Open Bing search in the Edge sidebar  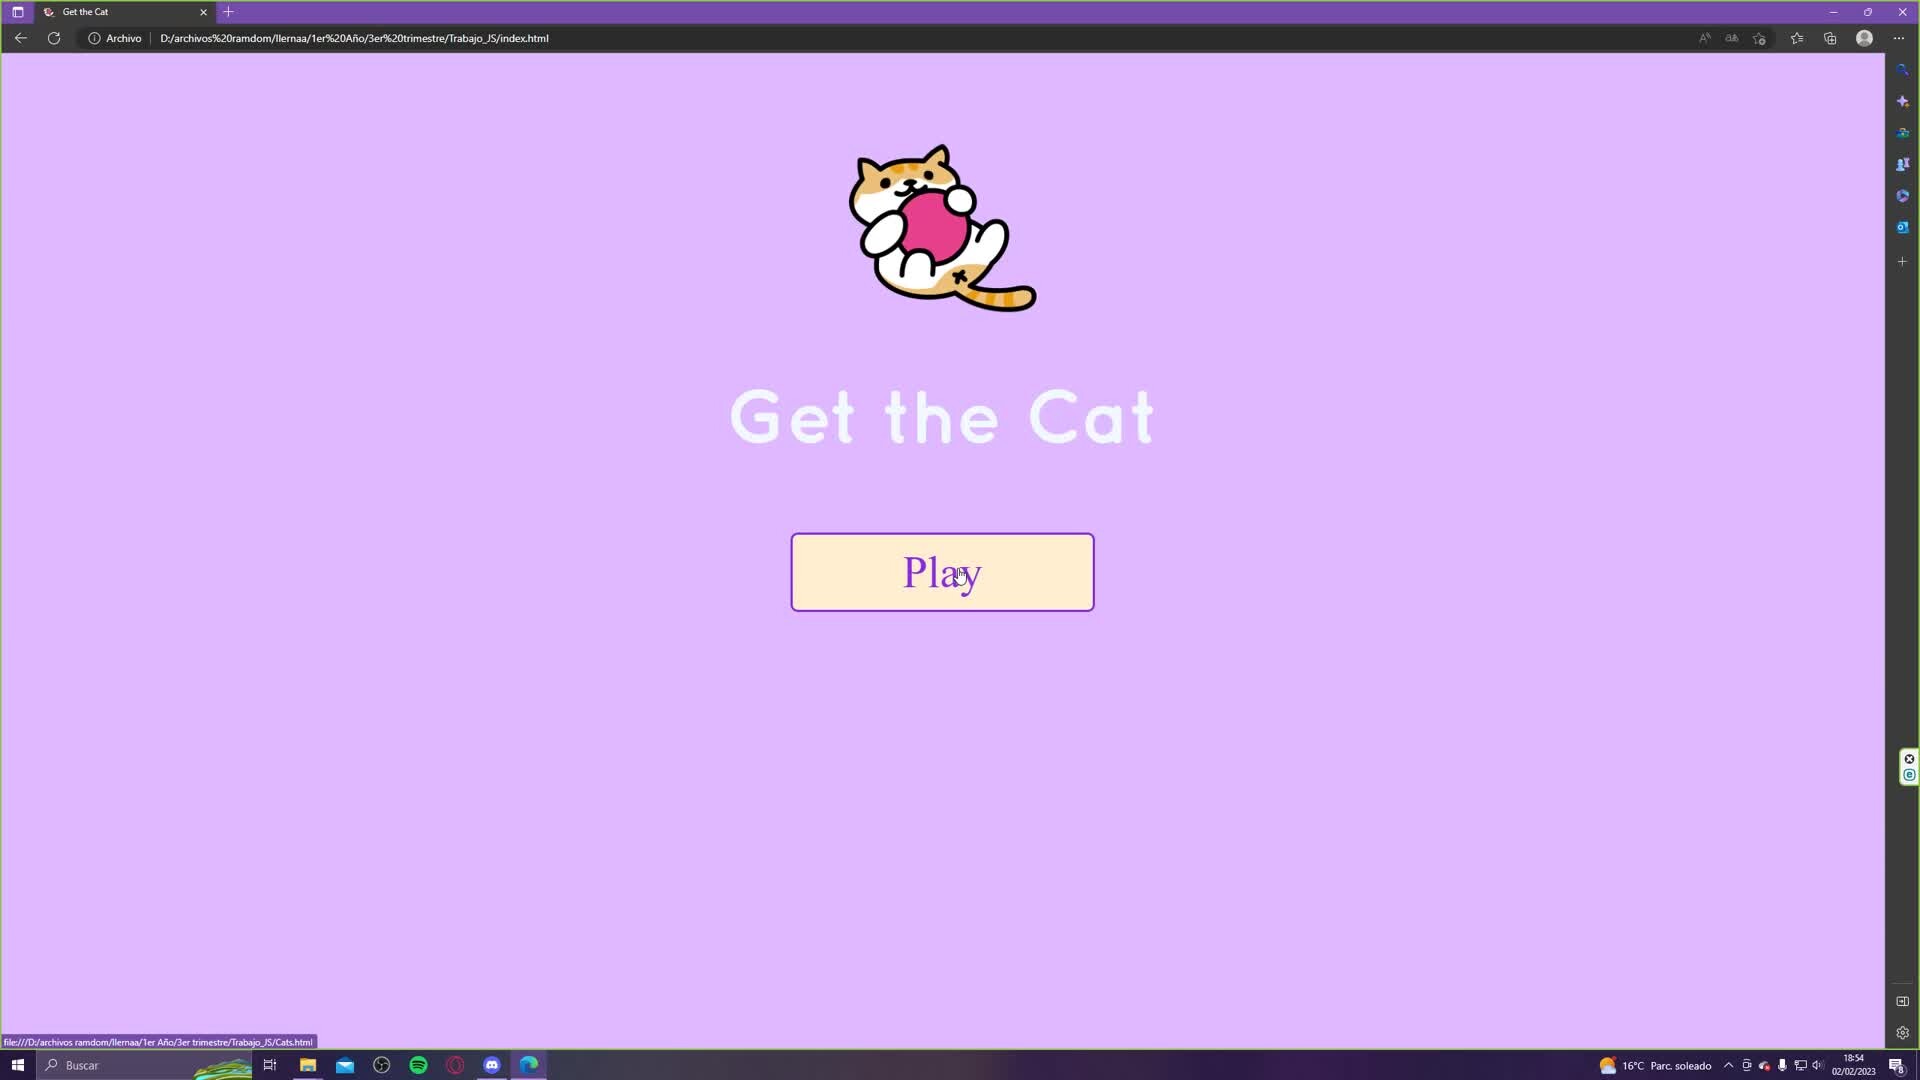click(1902, 68)
